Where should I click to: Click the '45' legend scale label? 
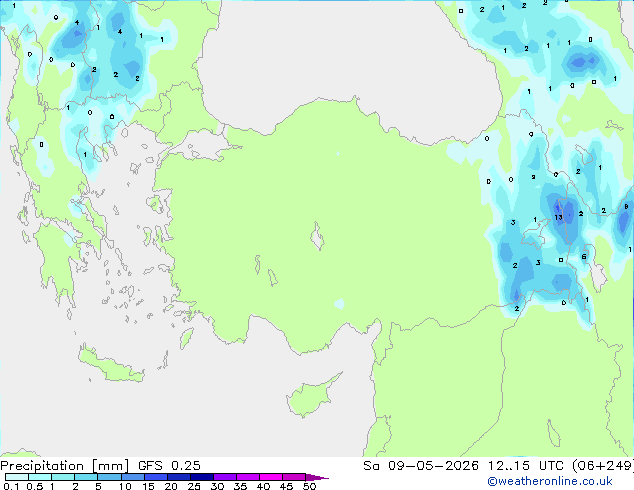(x=286, y=486)
